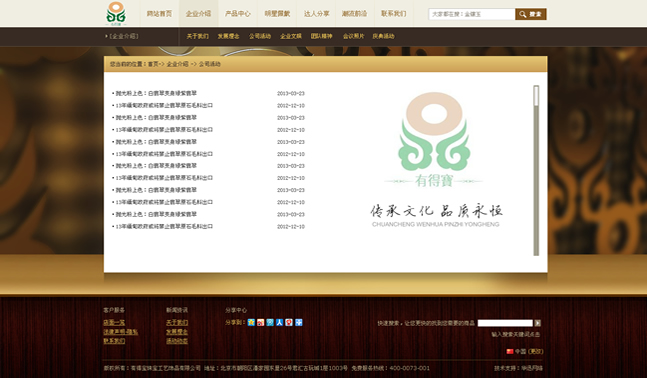Click the 技术支持 link at footer right
Screen dimensions: 647x378
pyautogui.click(x=518, y=368)
